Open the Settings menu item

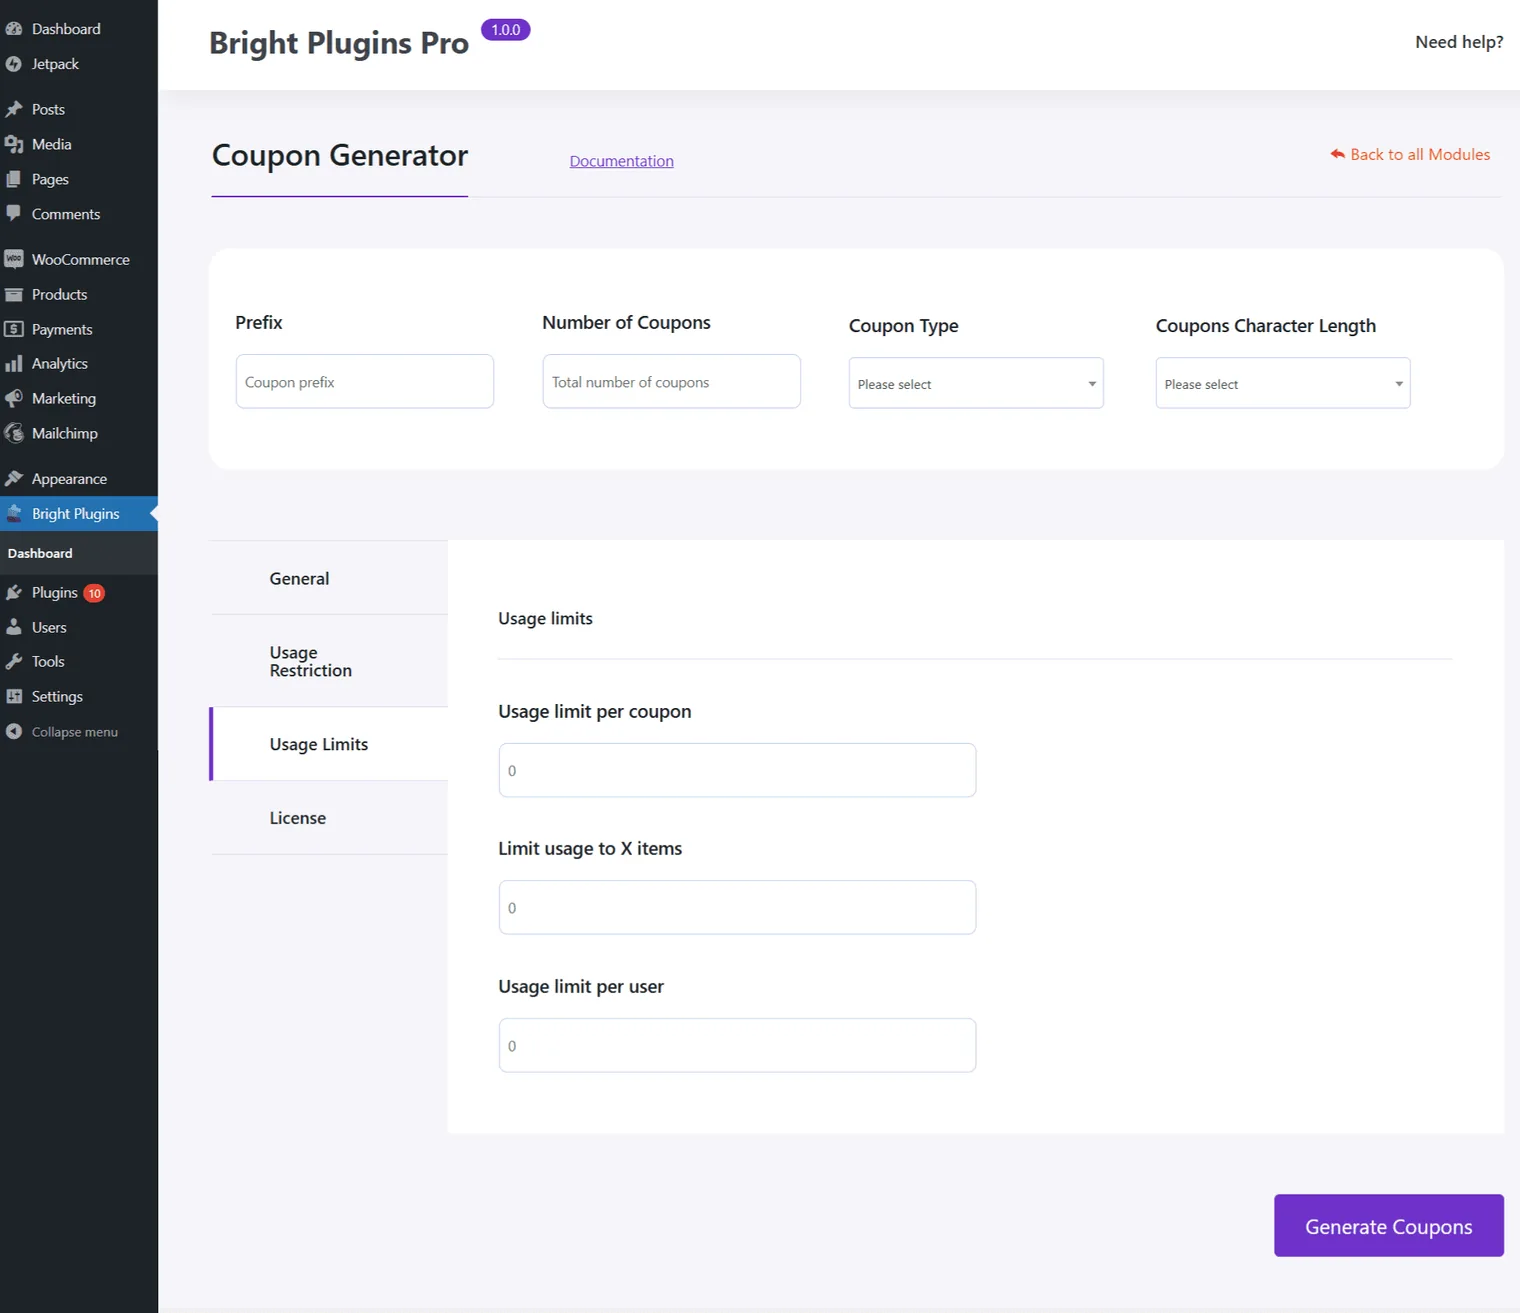click(79, 696)
